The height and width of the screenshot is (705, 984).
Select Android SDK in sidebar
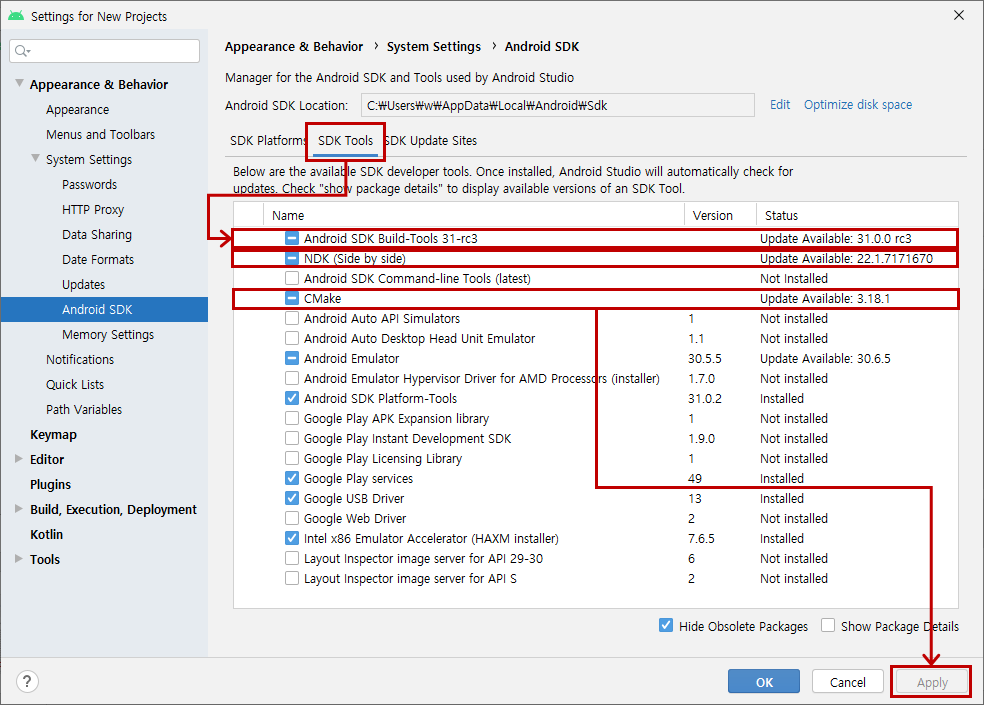tap(104, 309)
